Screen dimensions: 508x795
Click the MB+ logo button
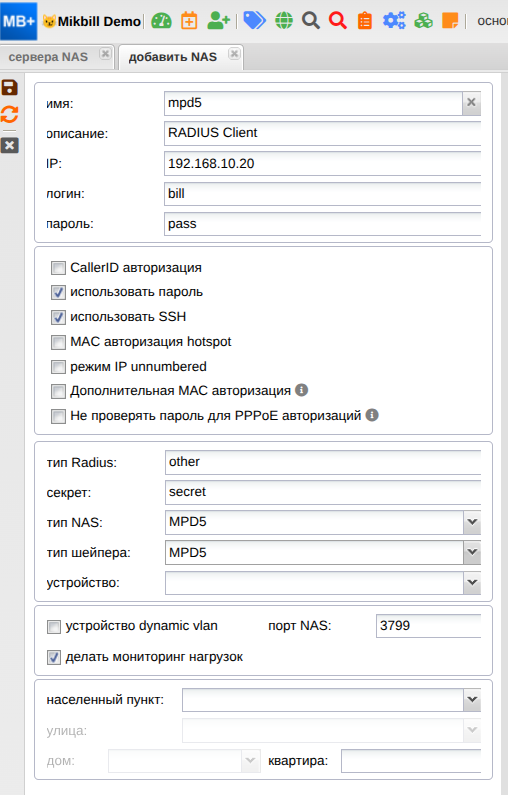click(x=19, y=21)
